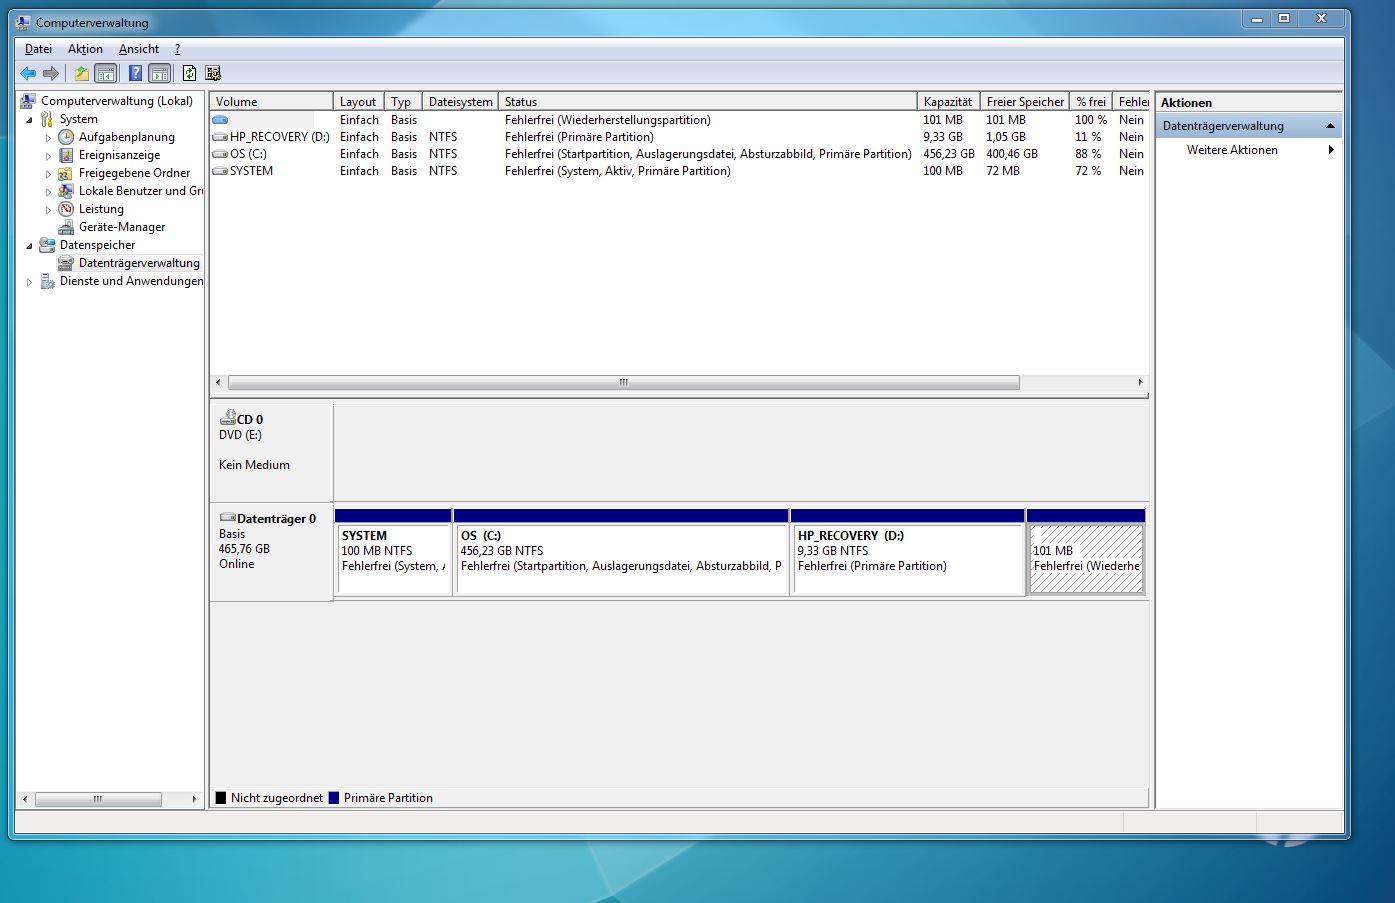The image size is (1395, 903).
Task: Click the right arrow of the volume list scrollbar
Action: (1140, 382)
